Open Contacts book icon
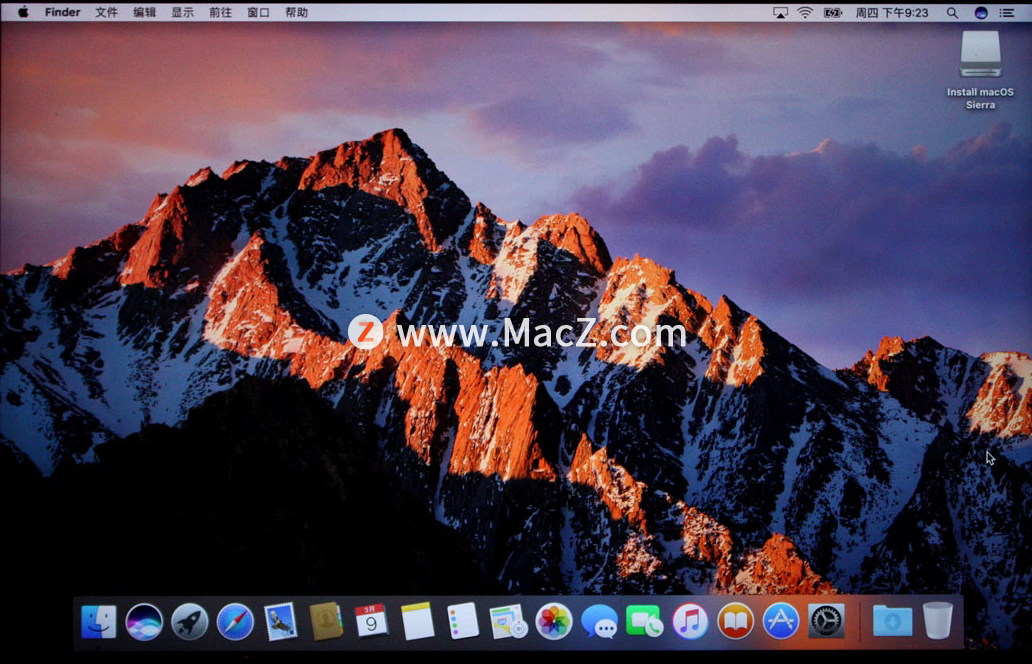This screenshot has width=1032, height=664. 326,622
